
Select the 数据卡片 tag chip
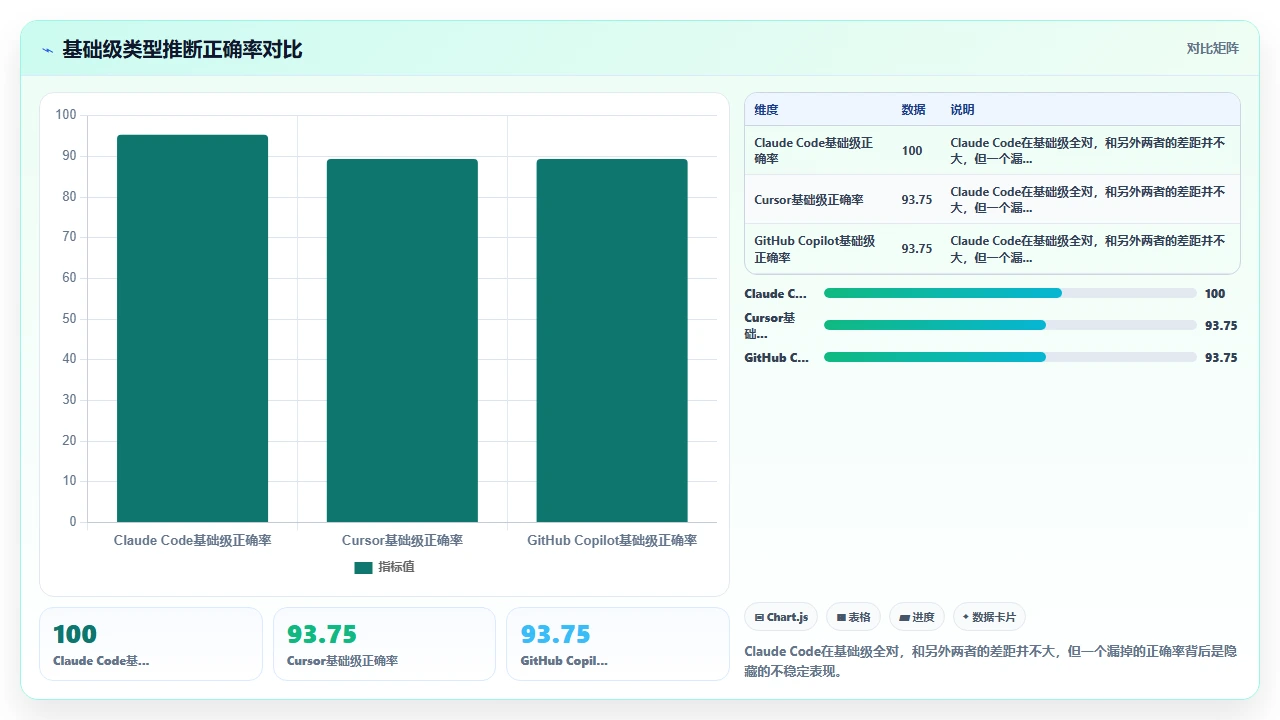pyautogui.click(x=989, y=617)
